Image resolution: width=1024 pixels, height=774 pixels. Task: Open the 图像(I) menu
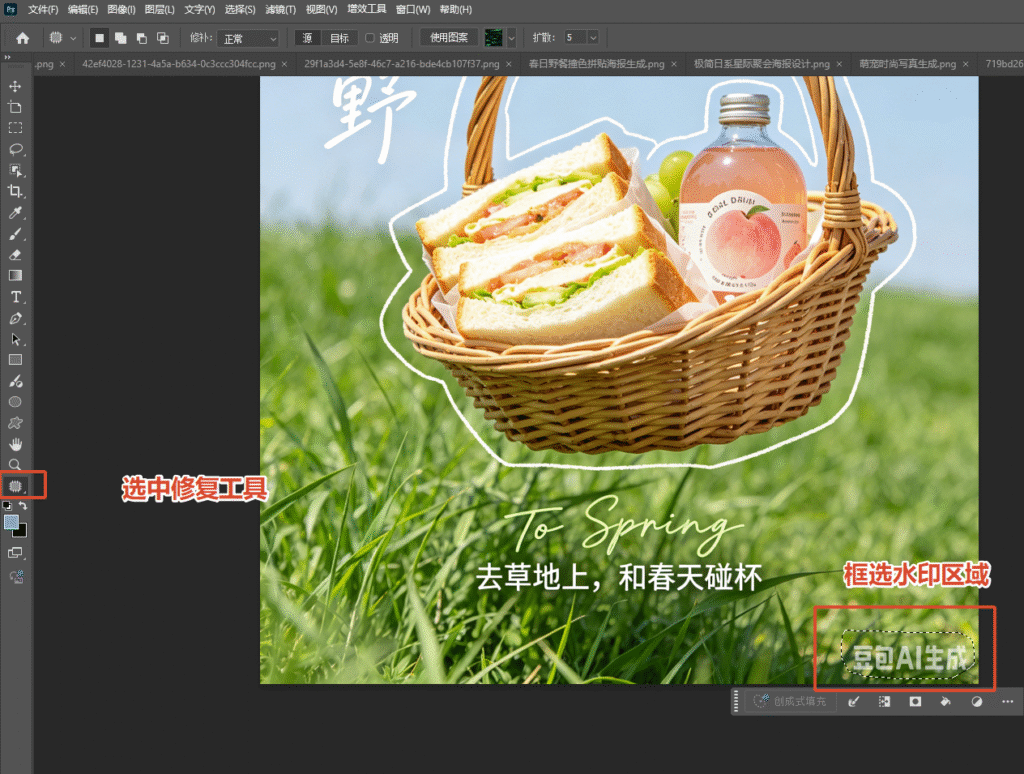coord(121,10)
